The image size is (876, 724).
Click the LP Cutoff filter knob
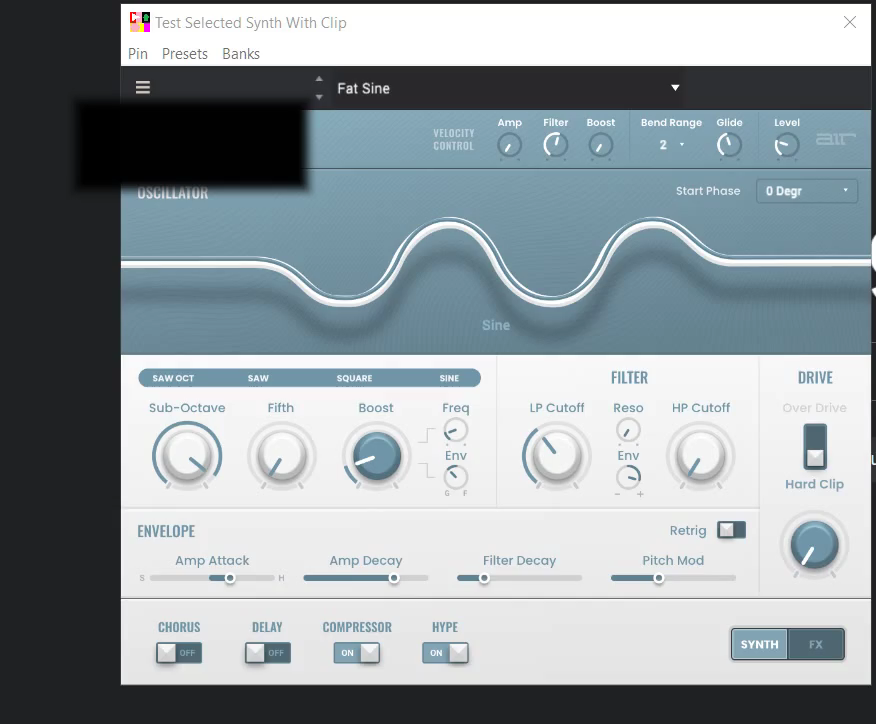click(x=556, y=455)
